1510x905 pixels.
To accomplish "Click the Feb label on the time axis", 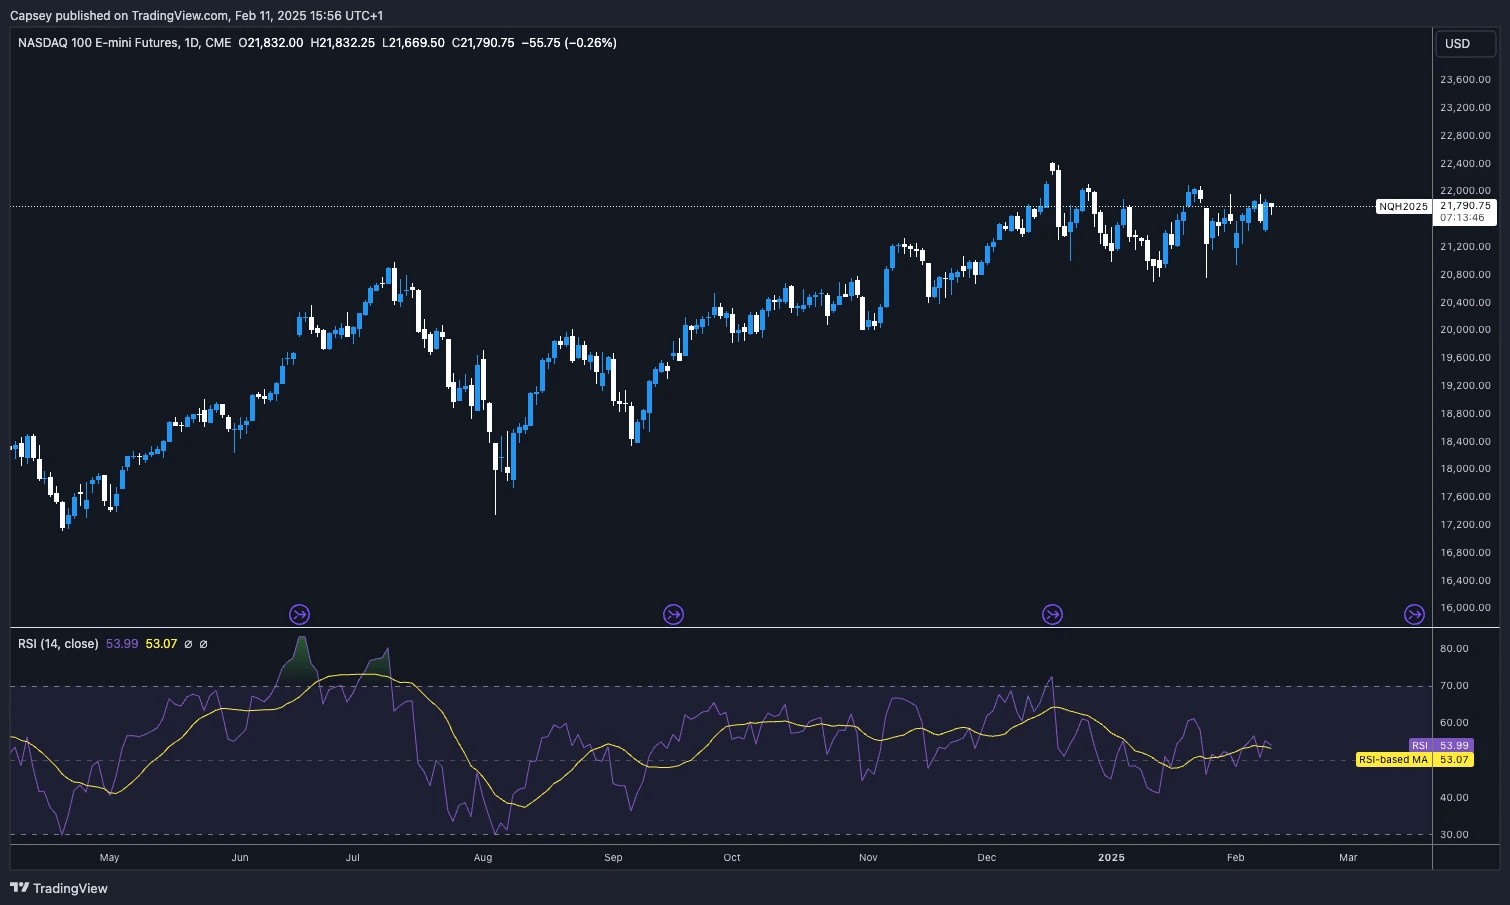I will click(x=1235, y=857).
